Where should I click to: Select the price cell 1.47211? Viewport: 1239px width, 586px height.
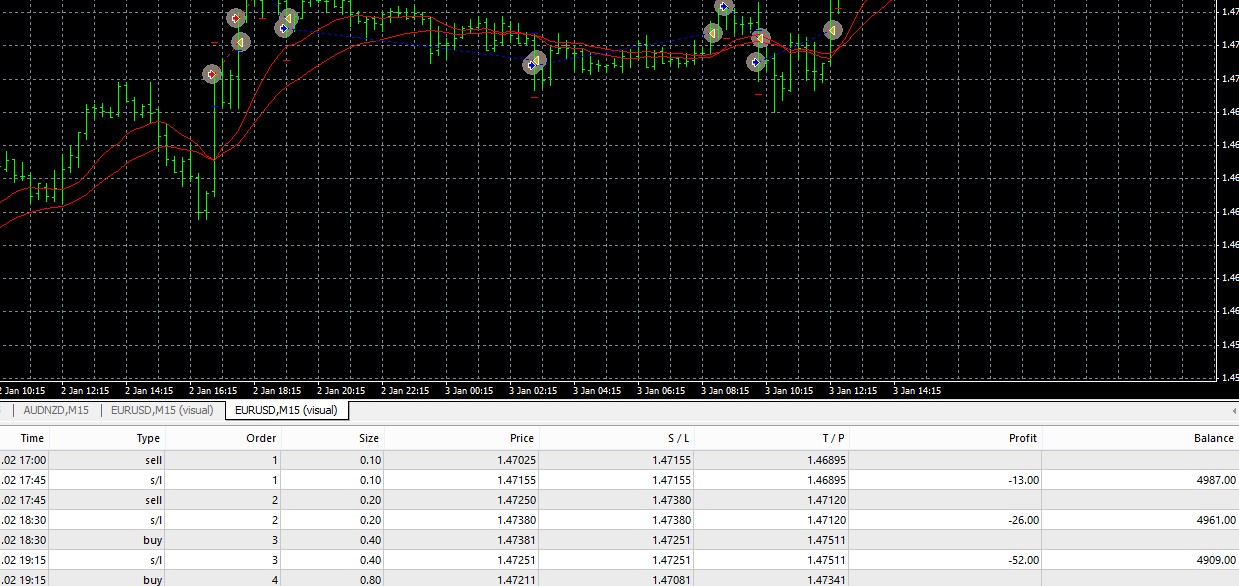pos(515,579)
